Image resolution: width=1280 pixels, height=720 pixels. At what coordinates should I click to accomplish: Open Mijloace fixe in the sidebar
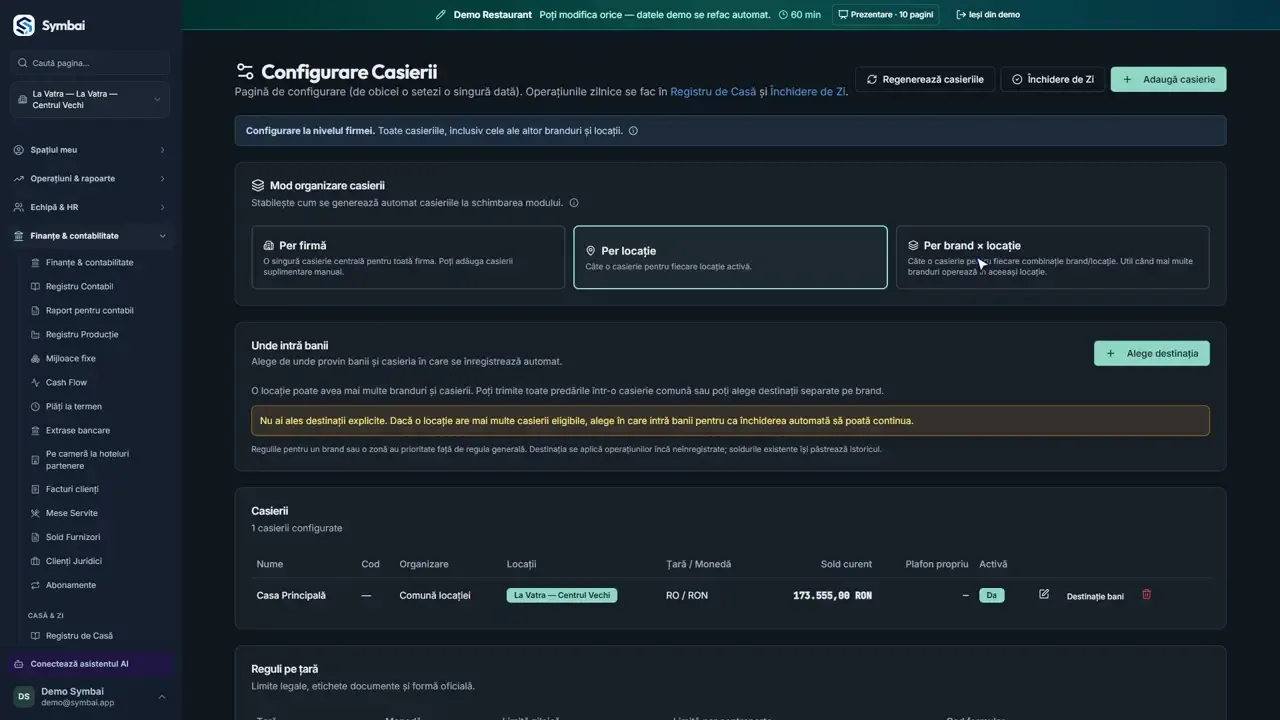pyautogui.click(x=70, y=358)
